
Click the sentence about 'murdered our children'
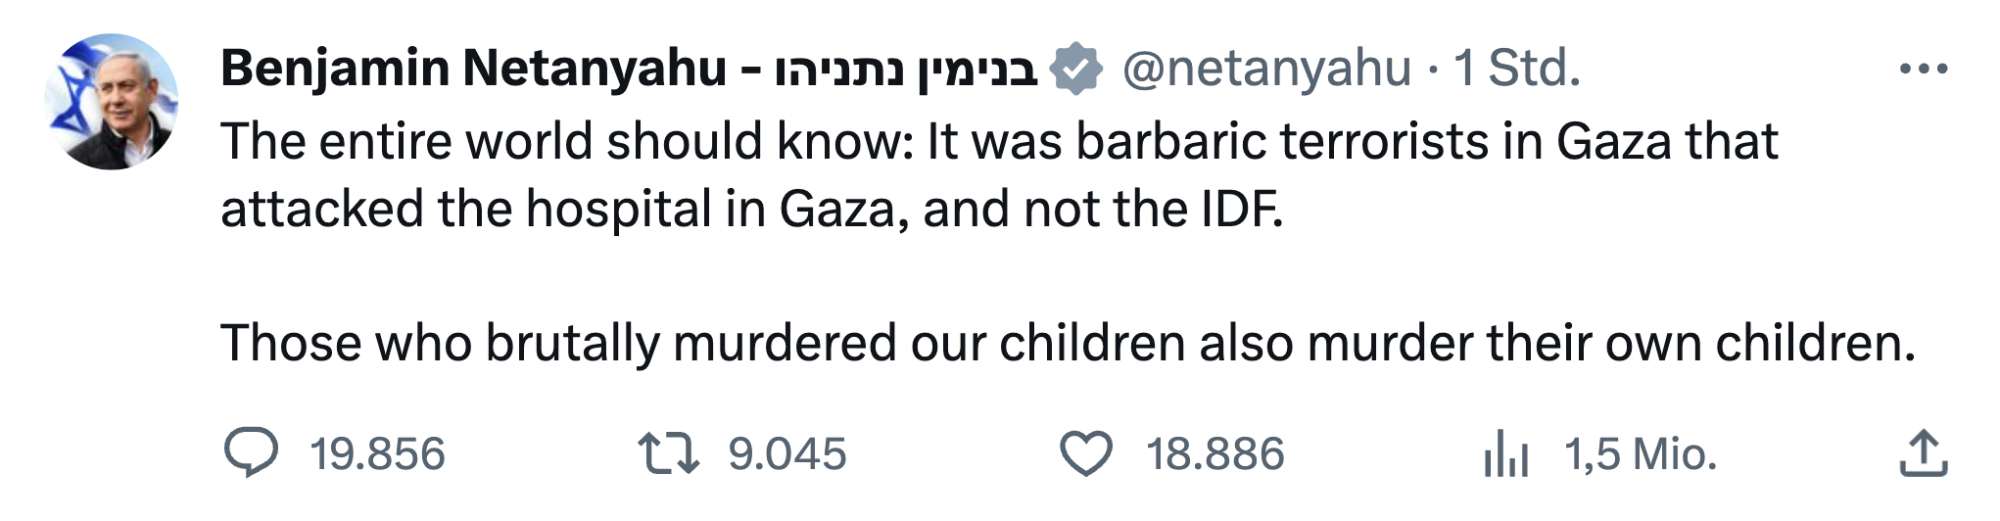coord(1067,343)
